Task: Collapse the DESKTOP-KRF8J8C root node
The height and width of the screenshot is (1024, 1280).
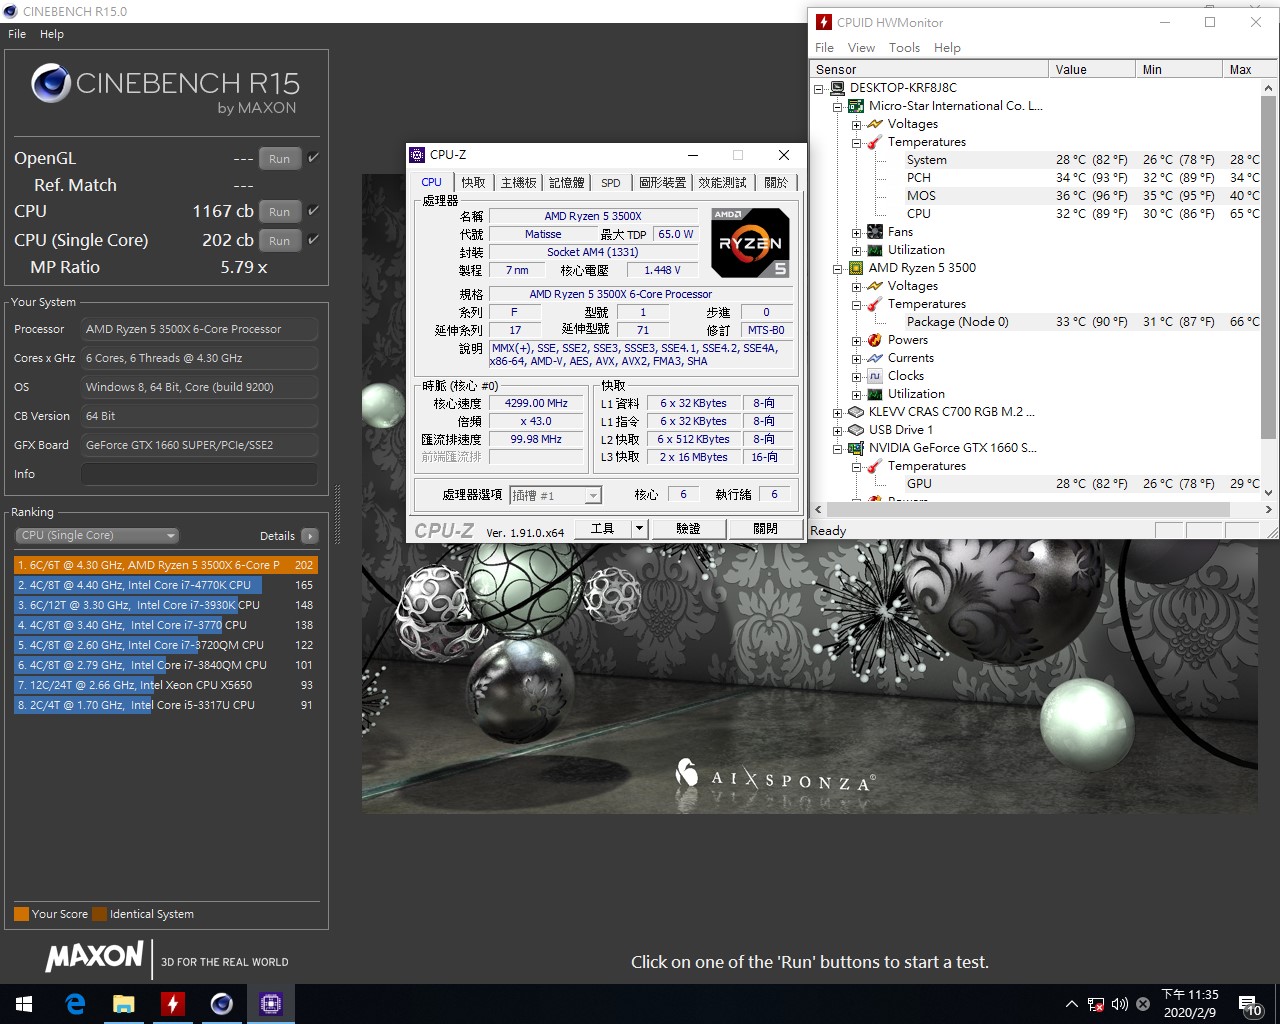Action: pyautogui.click(x=819, y=88)
